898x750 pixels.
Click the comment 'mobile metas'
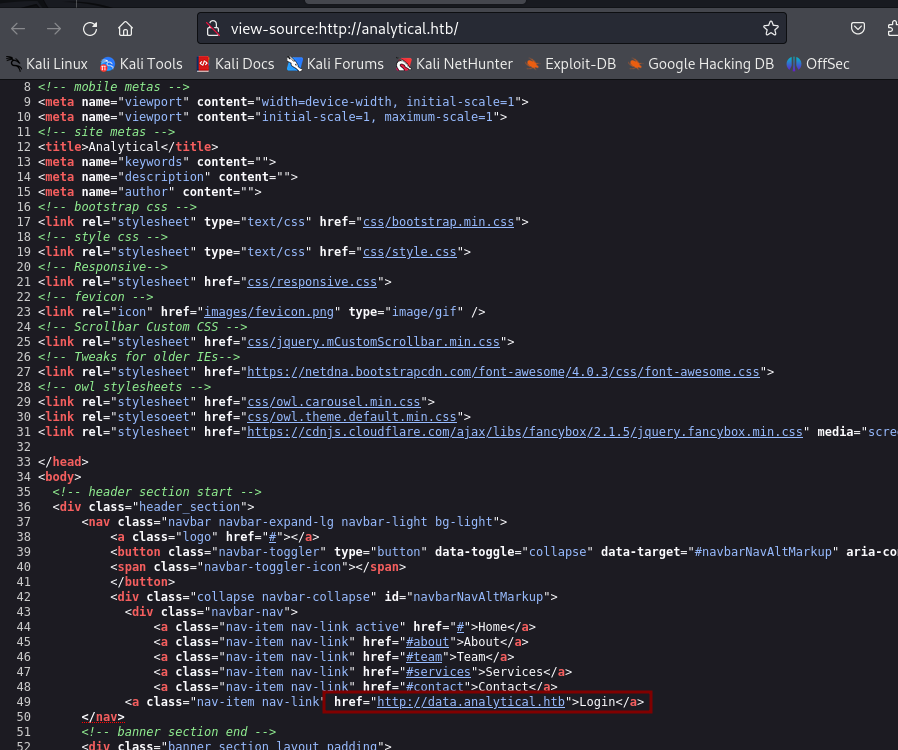coord(113,87)
